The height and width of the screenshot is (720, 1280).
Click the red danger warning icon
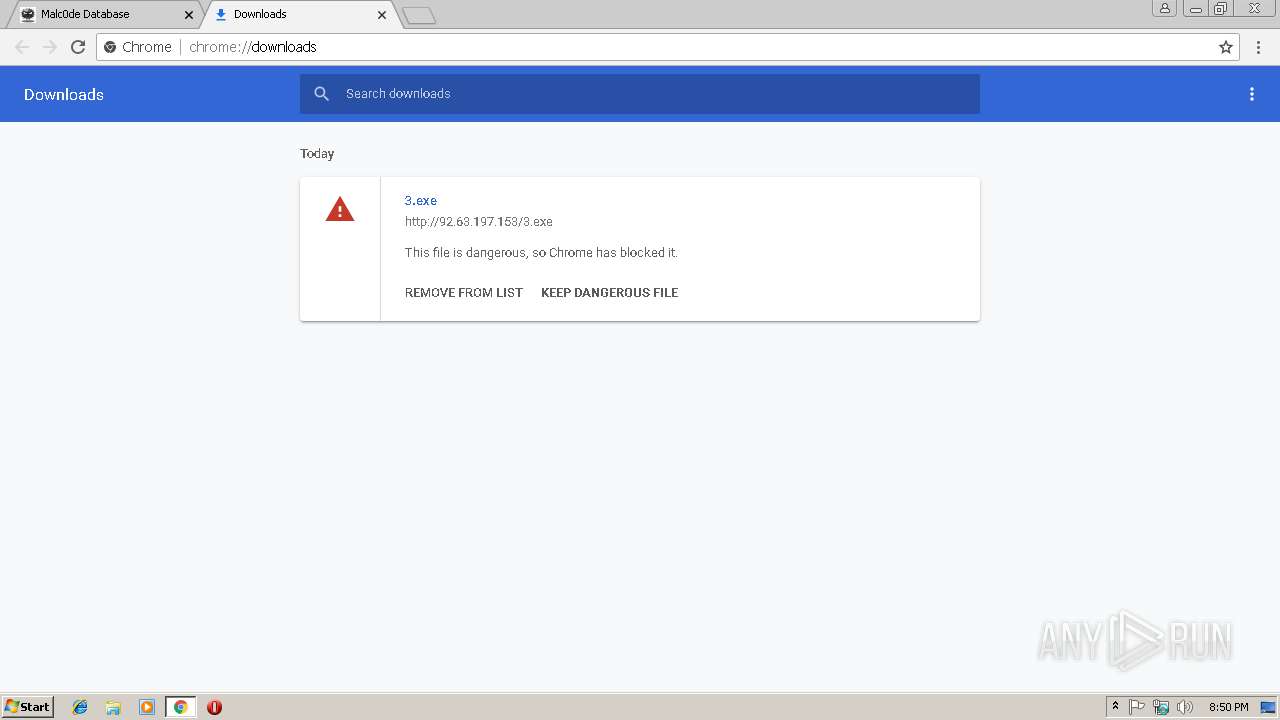[340, 209]
